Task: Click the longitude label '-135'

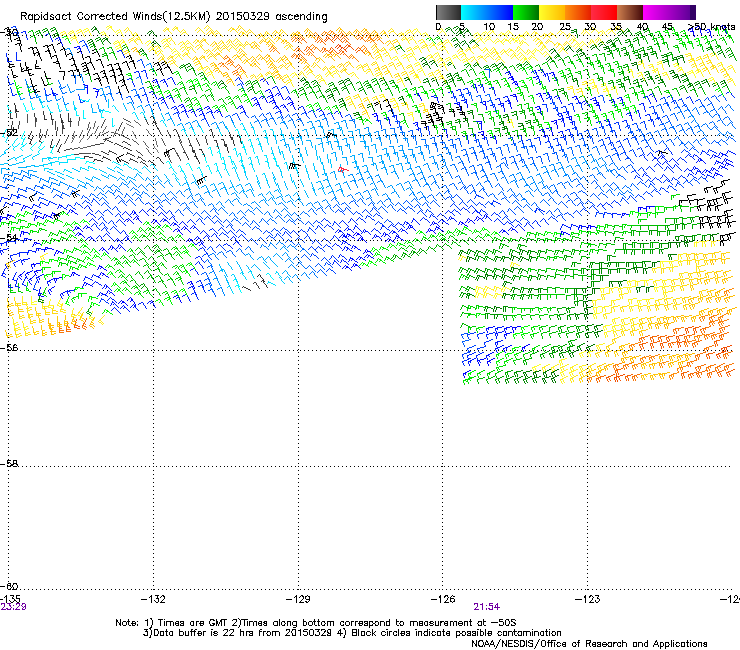Action: pyautogui.click(x=10, y=599)
